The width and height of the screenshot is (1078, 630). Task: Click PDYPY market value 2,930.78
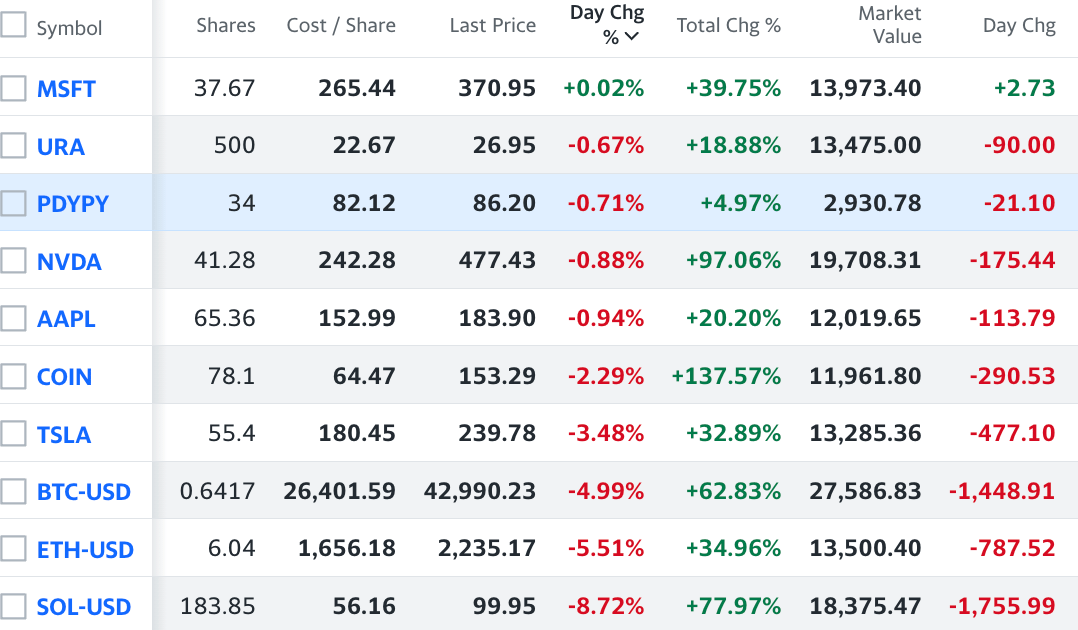[x=872, y=203]
